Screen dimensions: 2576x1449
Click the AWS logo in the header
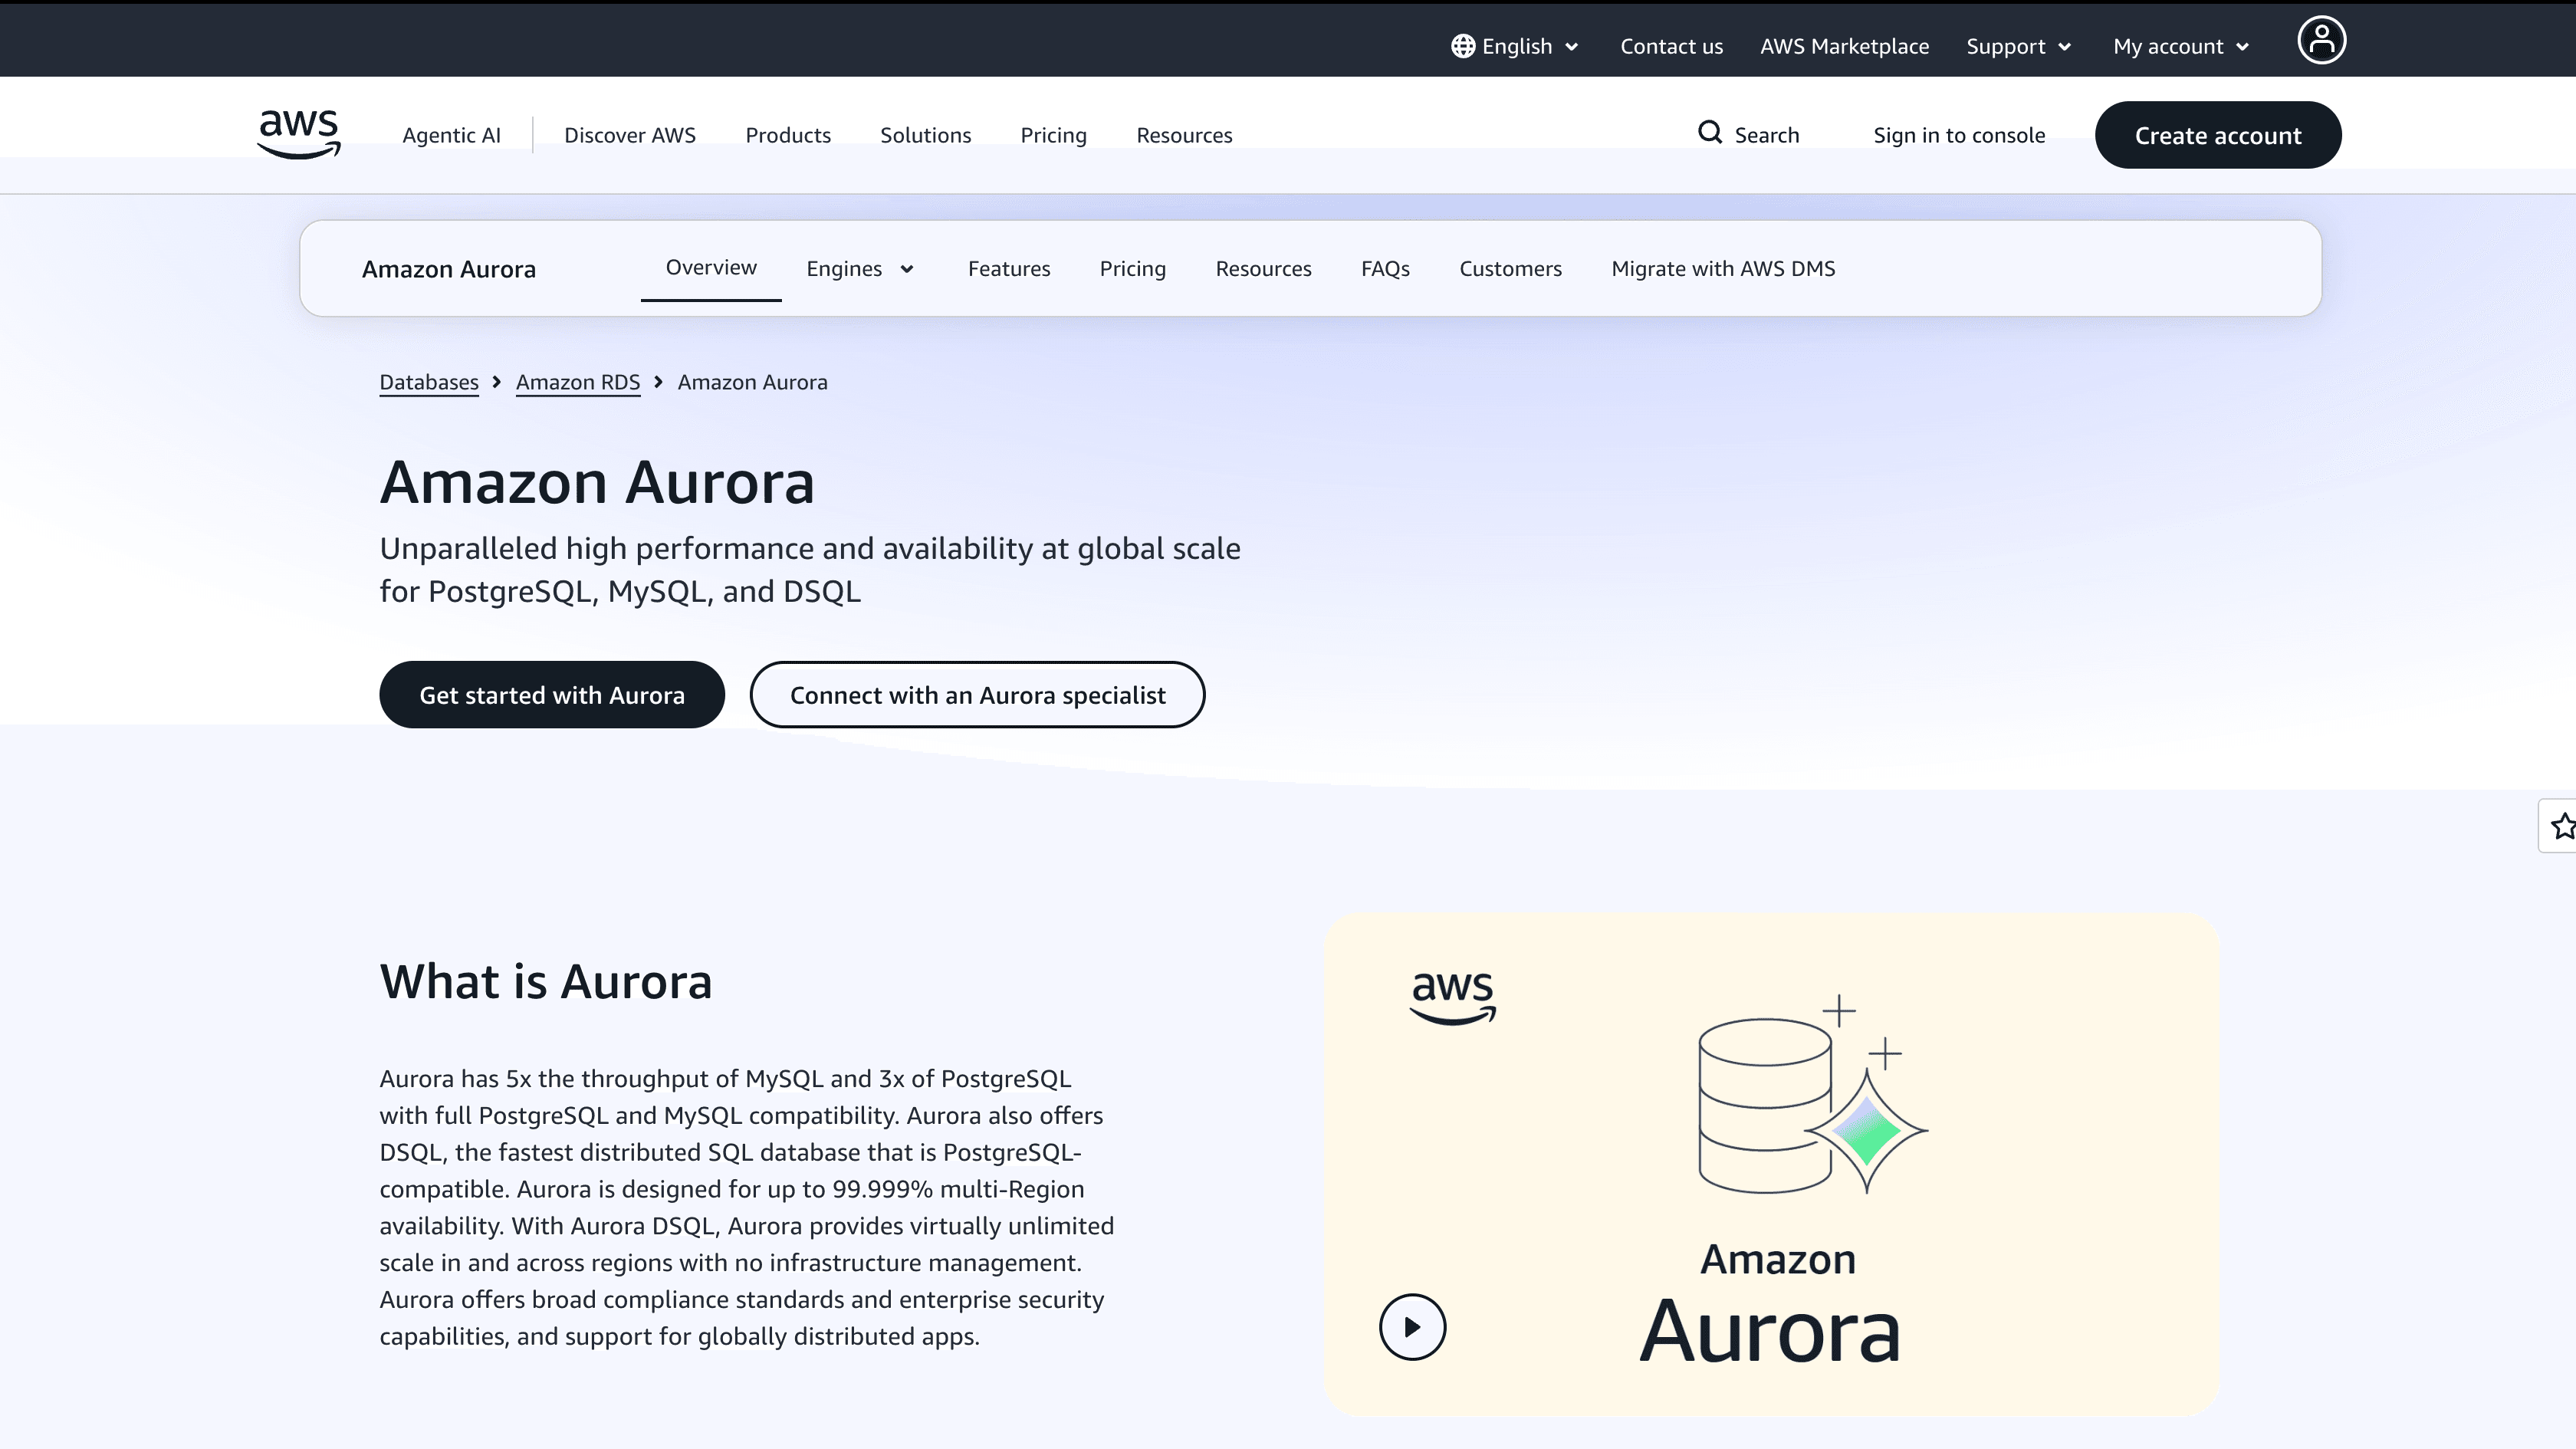tap(299, 134)
